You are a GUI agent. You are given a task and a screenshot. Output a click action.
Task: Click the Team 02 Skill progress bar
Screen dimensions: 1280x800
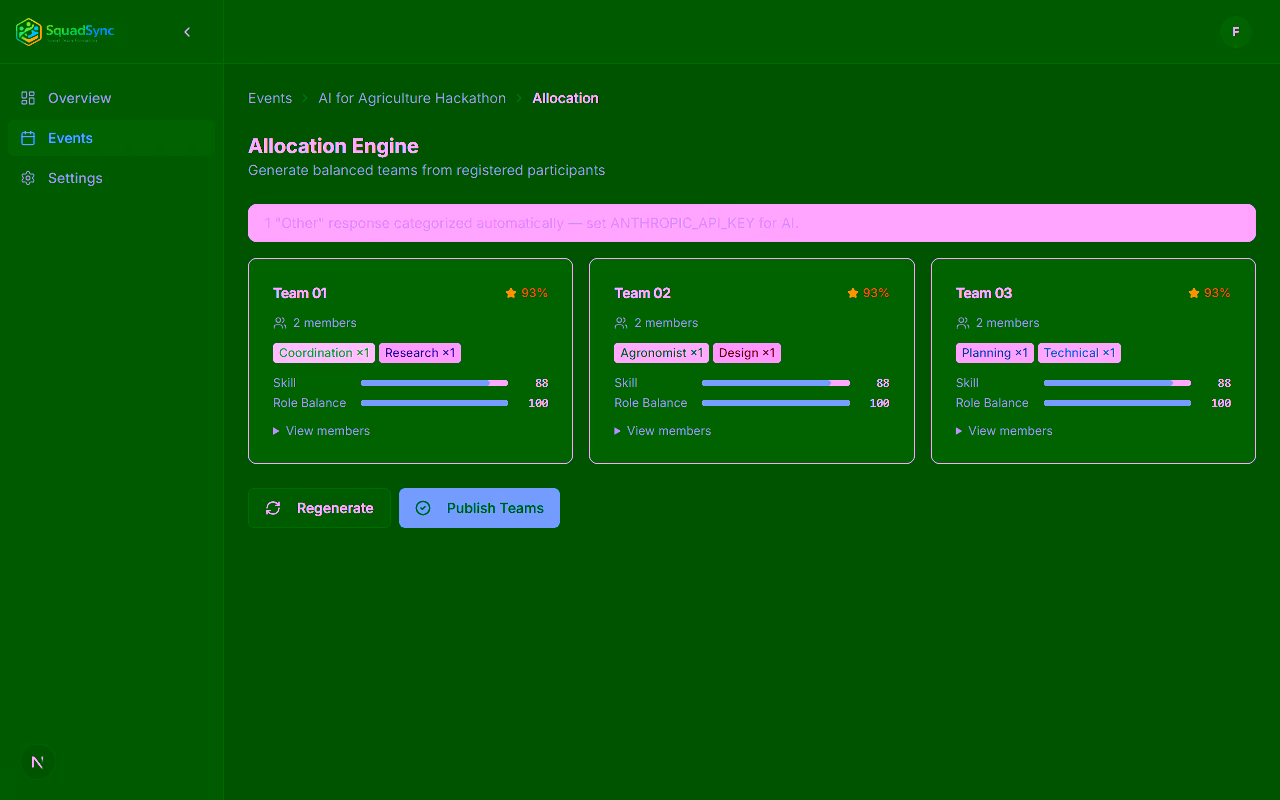(776, 383)
